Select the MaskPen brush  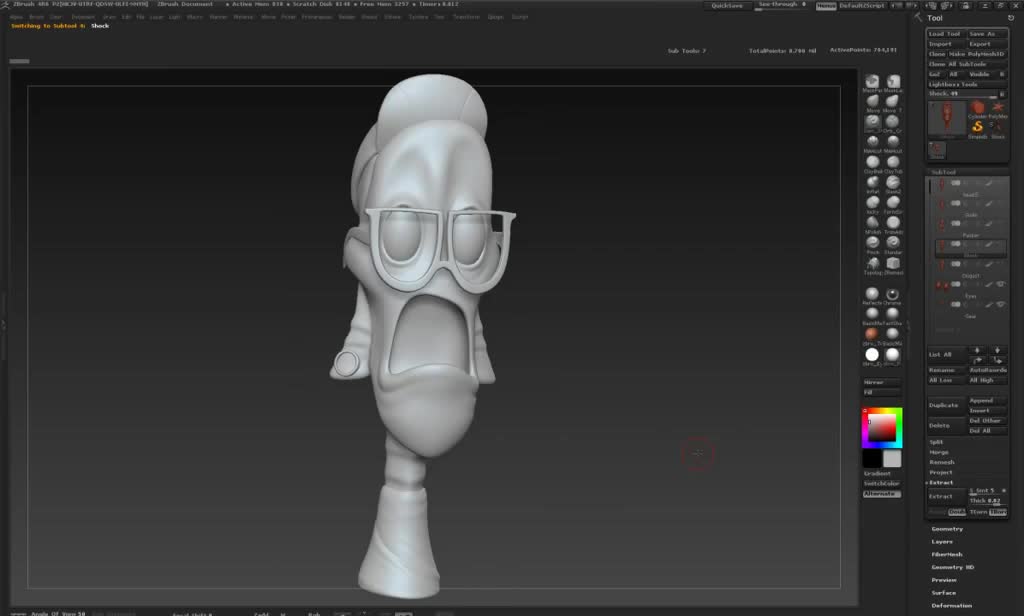click(x=872, y=81)
